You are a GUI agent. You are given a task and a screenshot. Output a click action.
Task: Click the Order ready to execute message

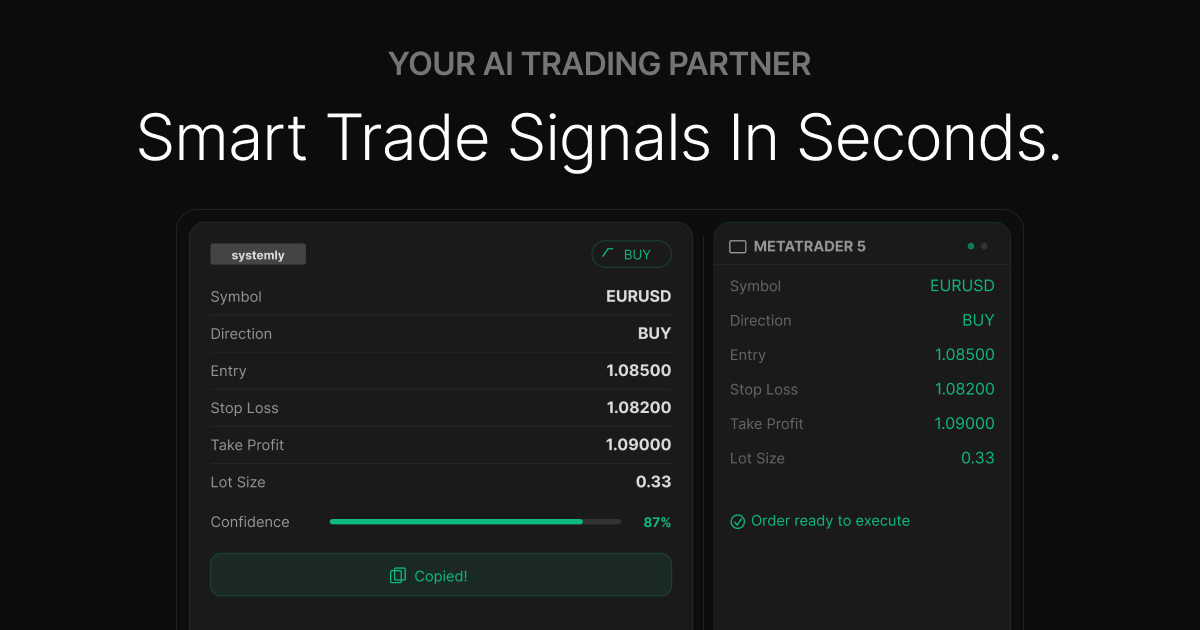(x=830, y=521)
